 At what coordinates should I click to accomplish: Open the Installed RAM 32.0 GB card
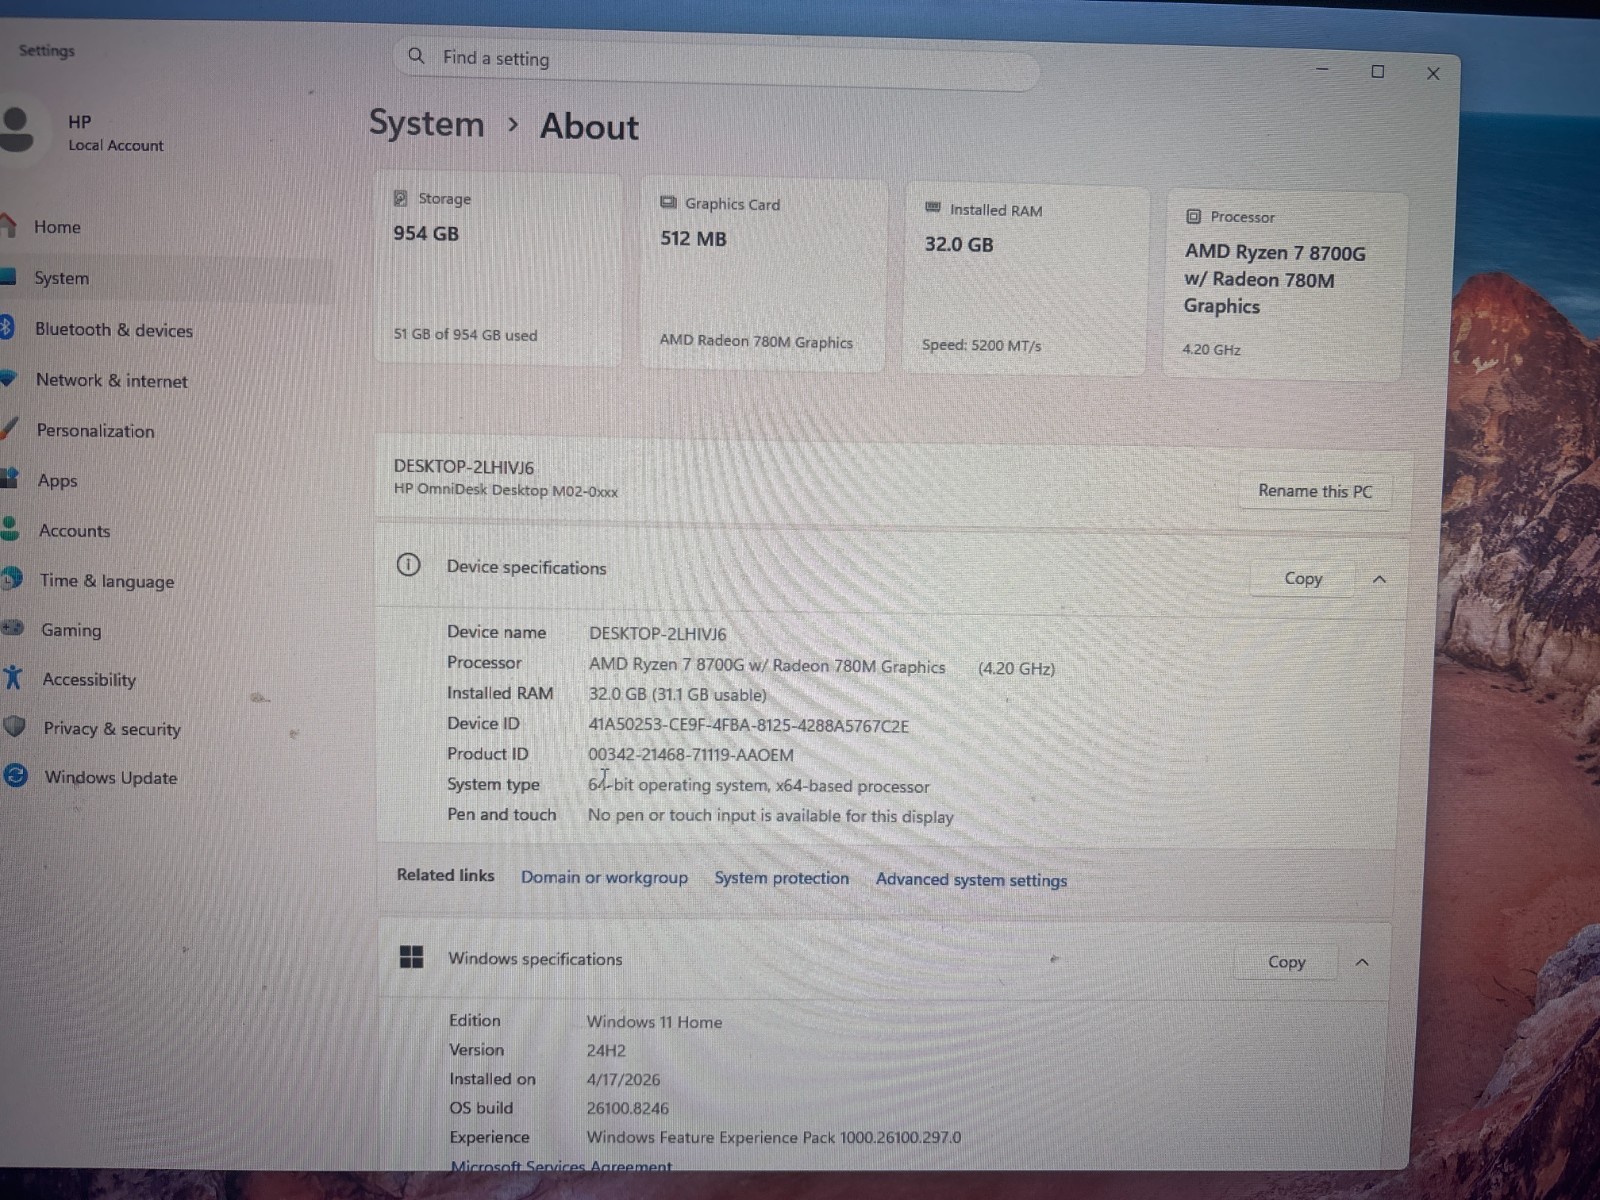pyautogui.click(x=1025, y=280)
